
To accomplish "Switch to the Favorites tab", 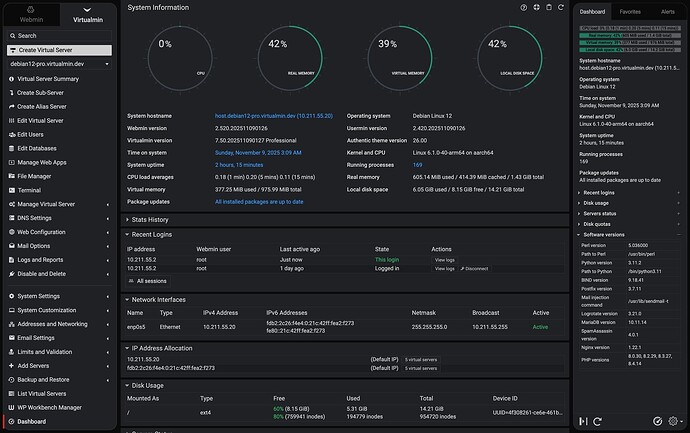I will [631, 12].
